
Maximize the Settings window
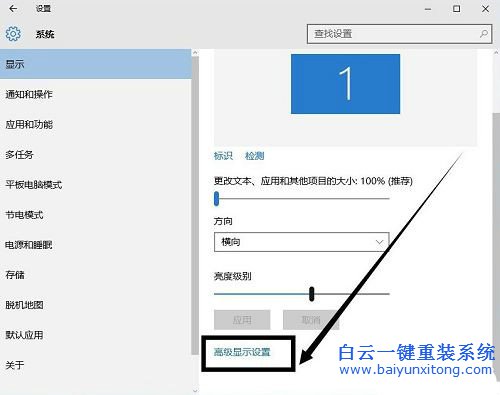457,9
